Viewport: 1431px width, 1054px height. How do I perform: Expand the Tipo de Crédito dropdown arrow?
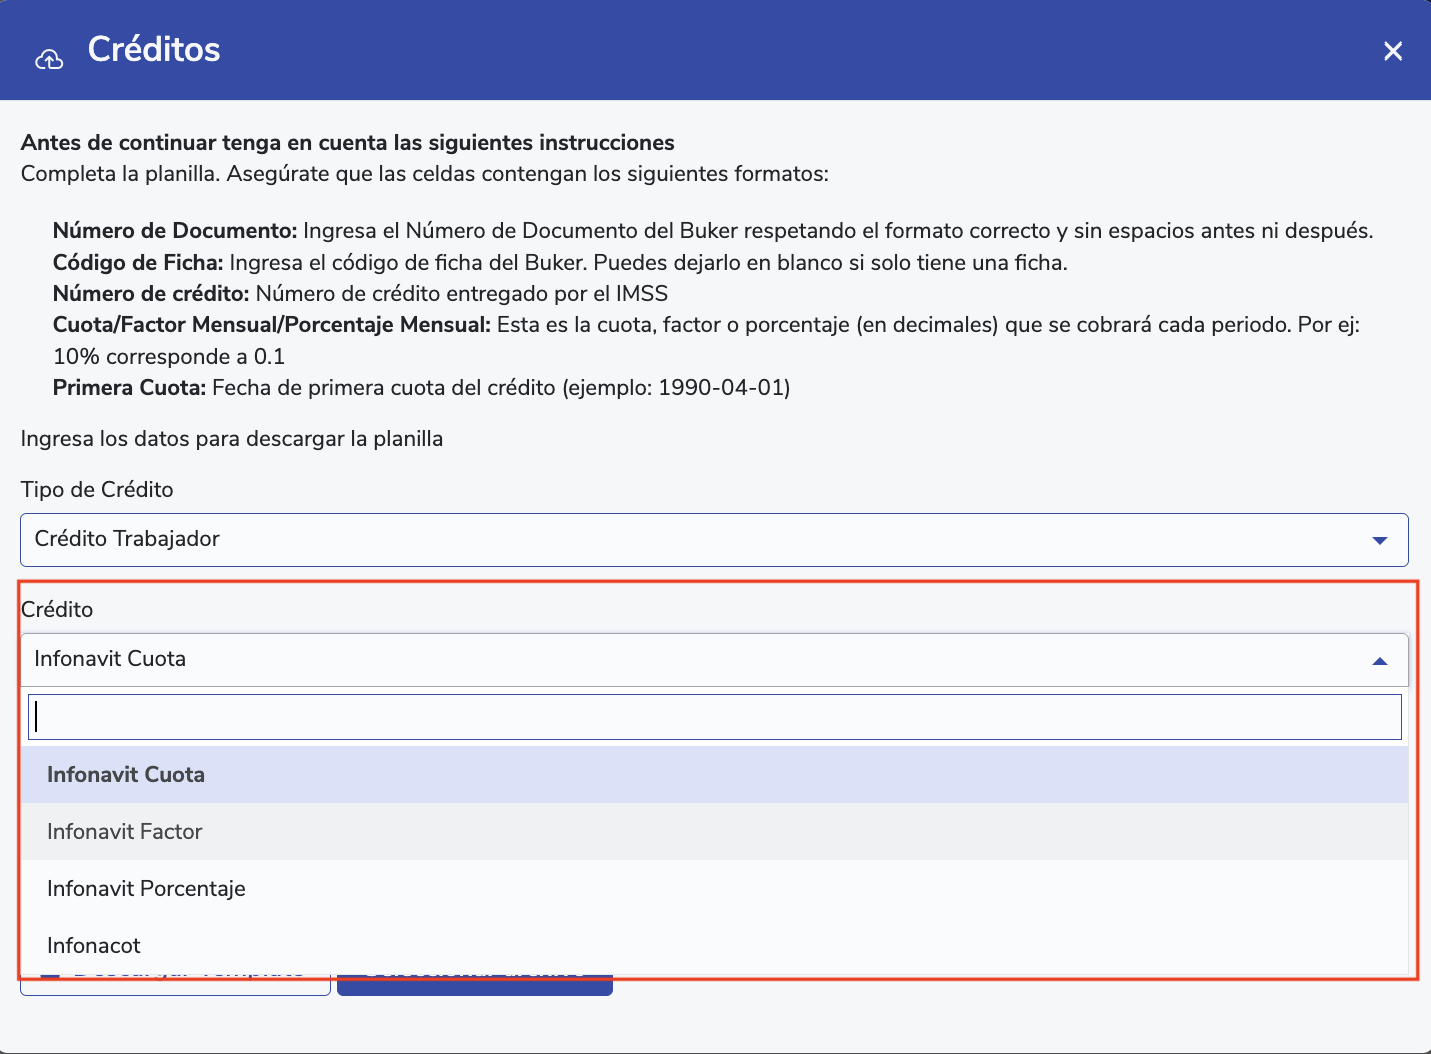[x=1380, y=540]
